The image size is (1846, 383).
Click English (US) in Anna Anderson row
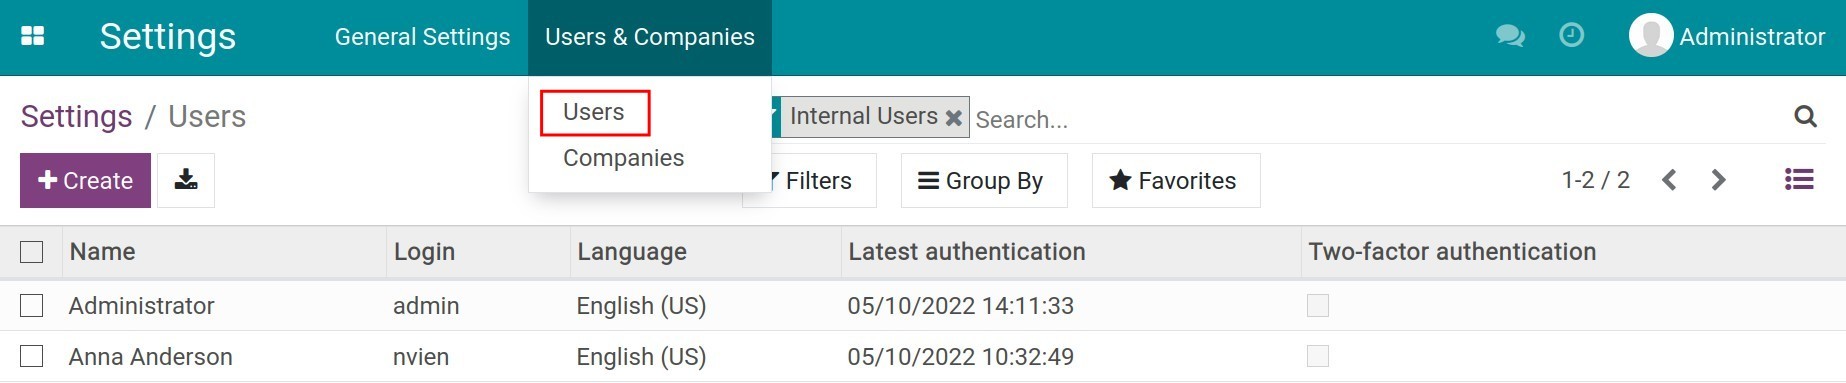pyautogui.click(x=641, y=357)
